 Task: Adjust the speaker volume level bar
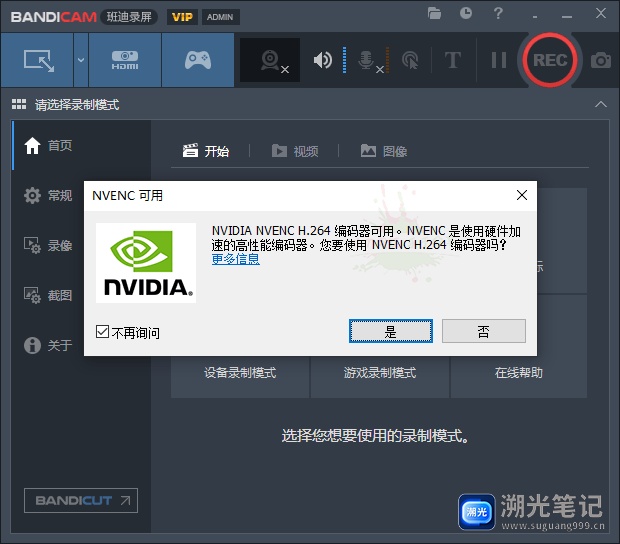point(344,60)
